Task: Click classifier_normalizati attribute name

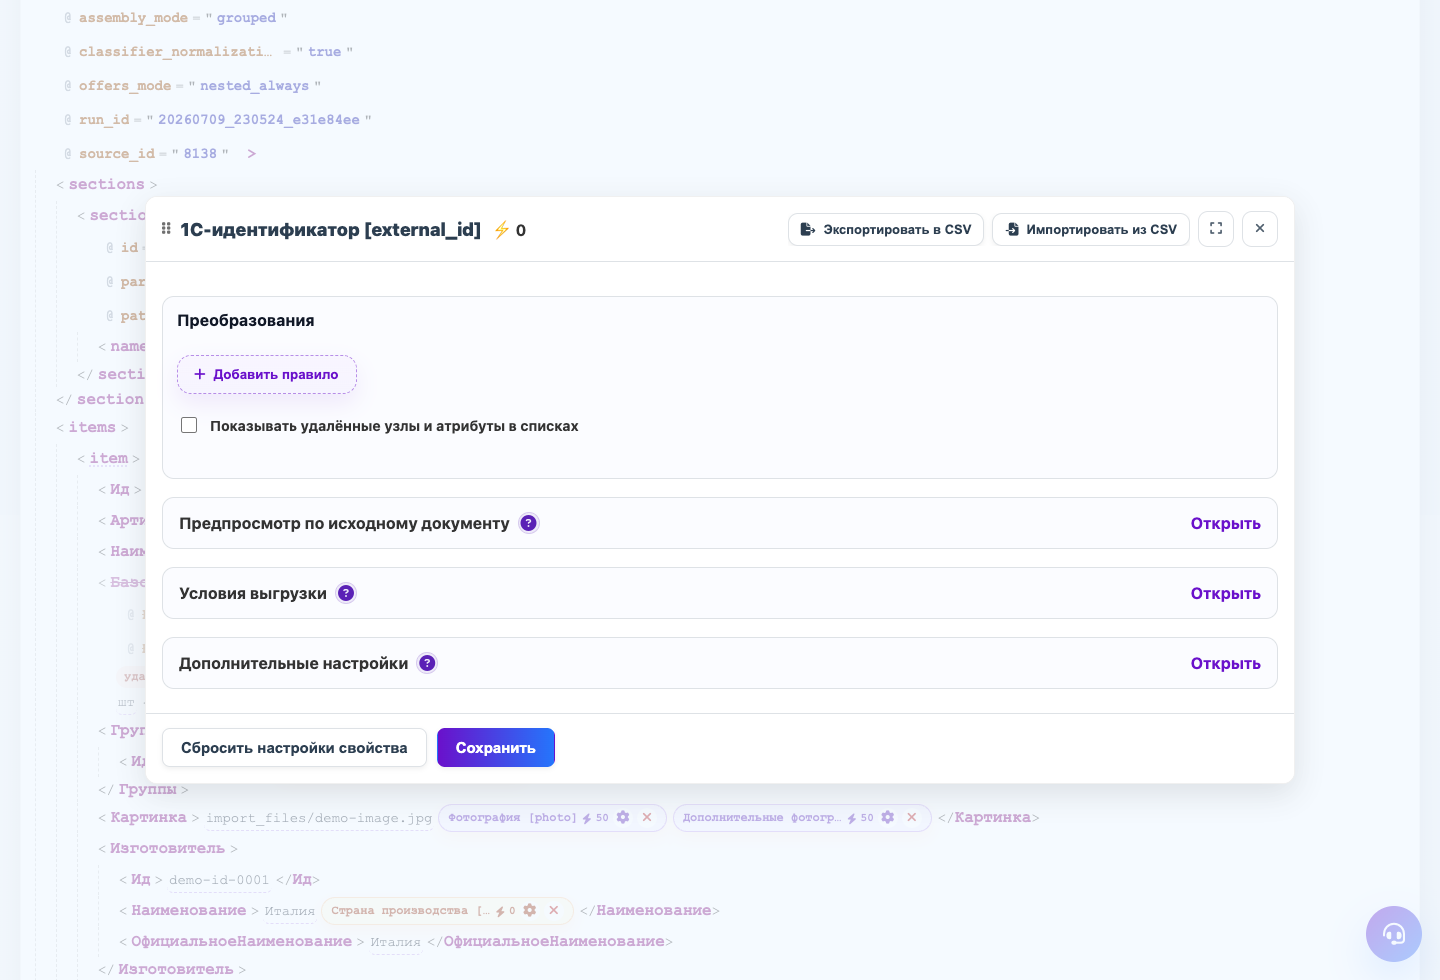Action: point(175,51)
